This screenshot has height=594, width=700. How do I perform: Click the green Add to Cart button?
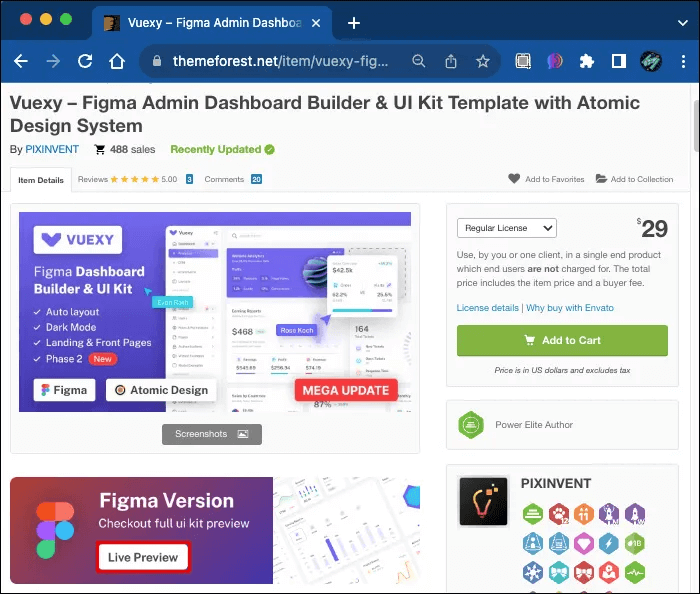coord(562,341)
